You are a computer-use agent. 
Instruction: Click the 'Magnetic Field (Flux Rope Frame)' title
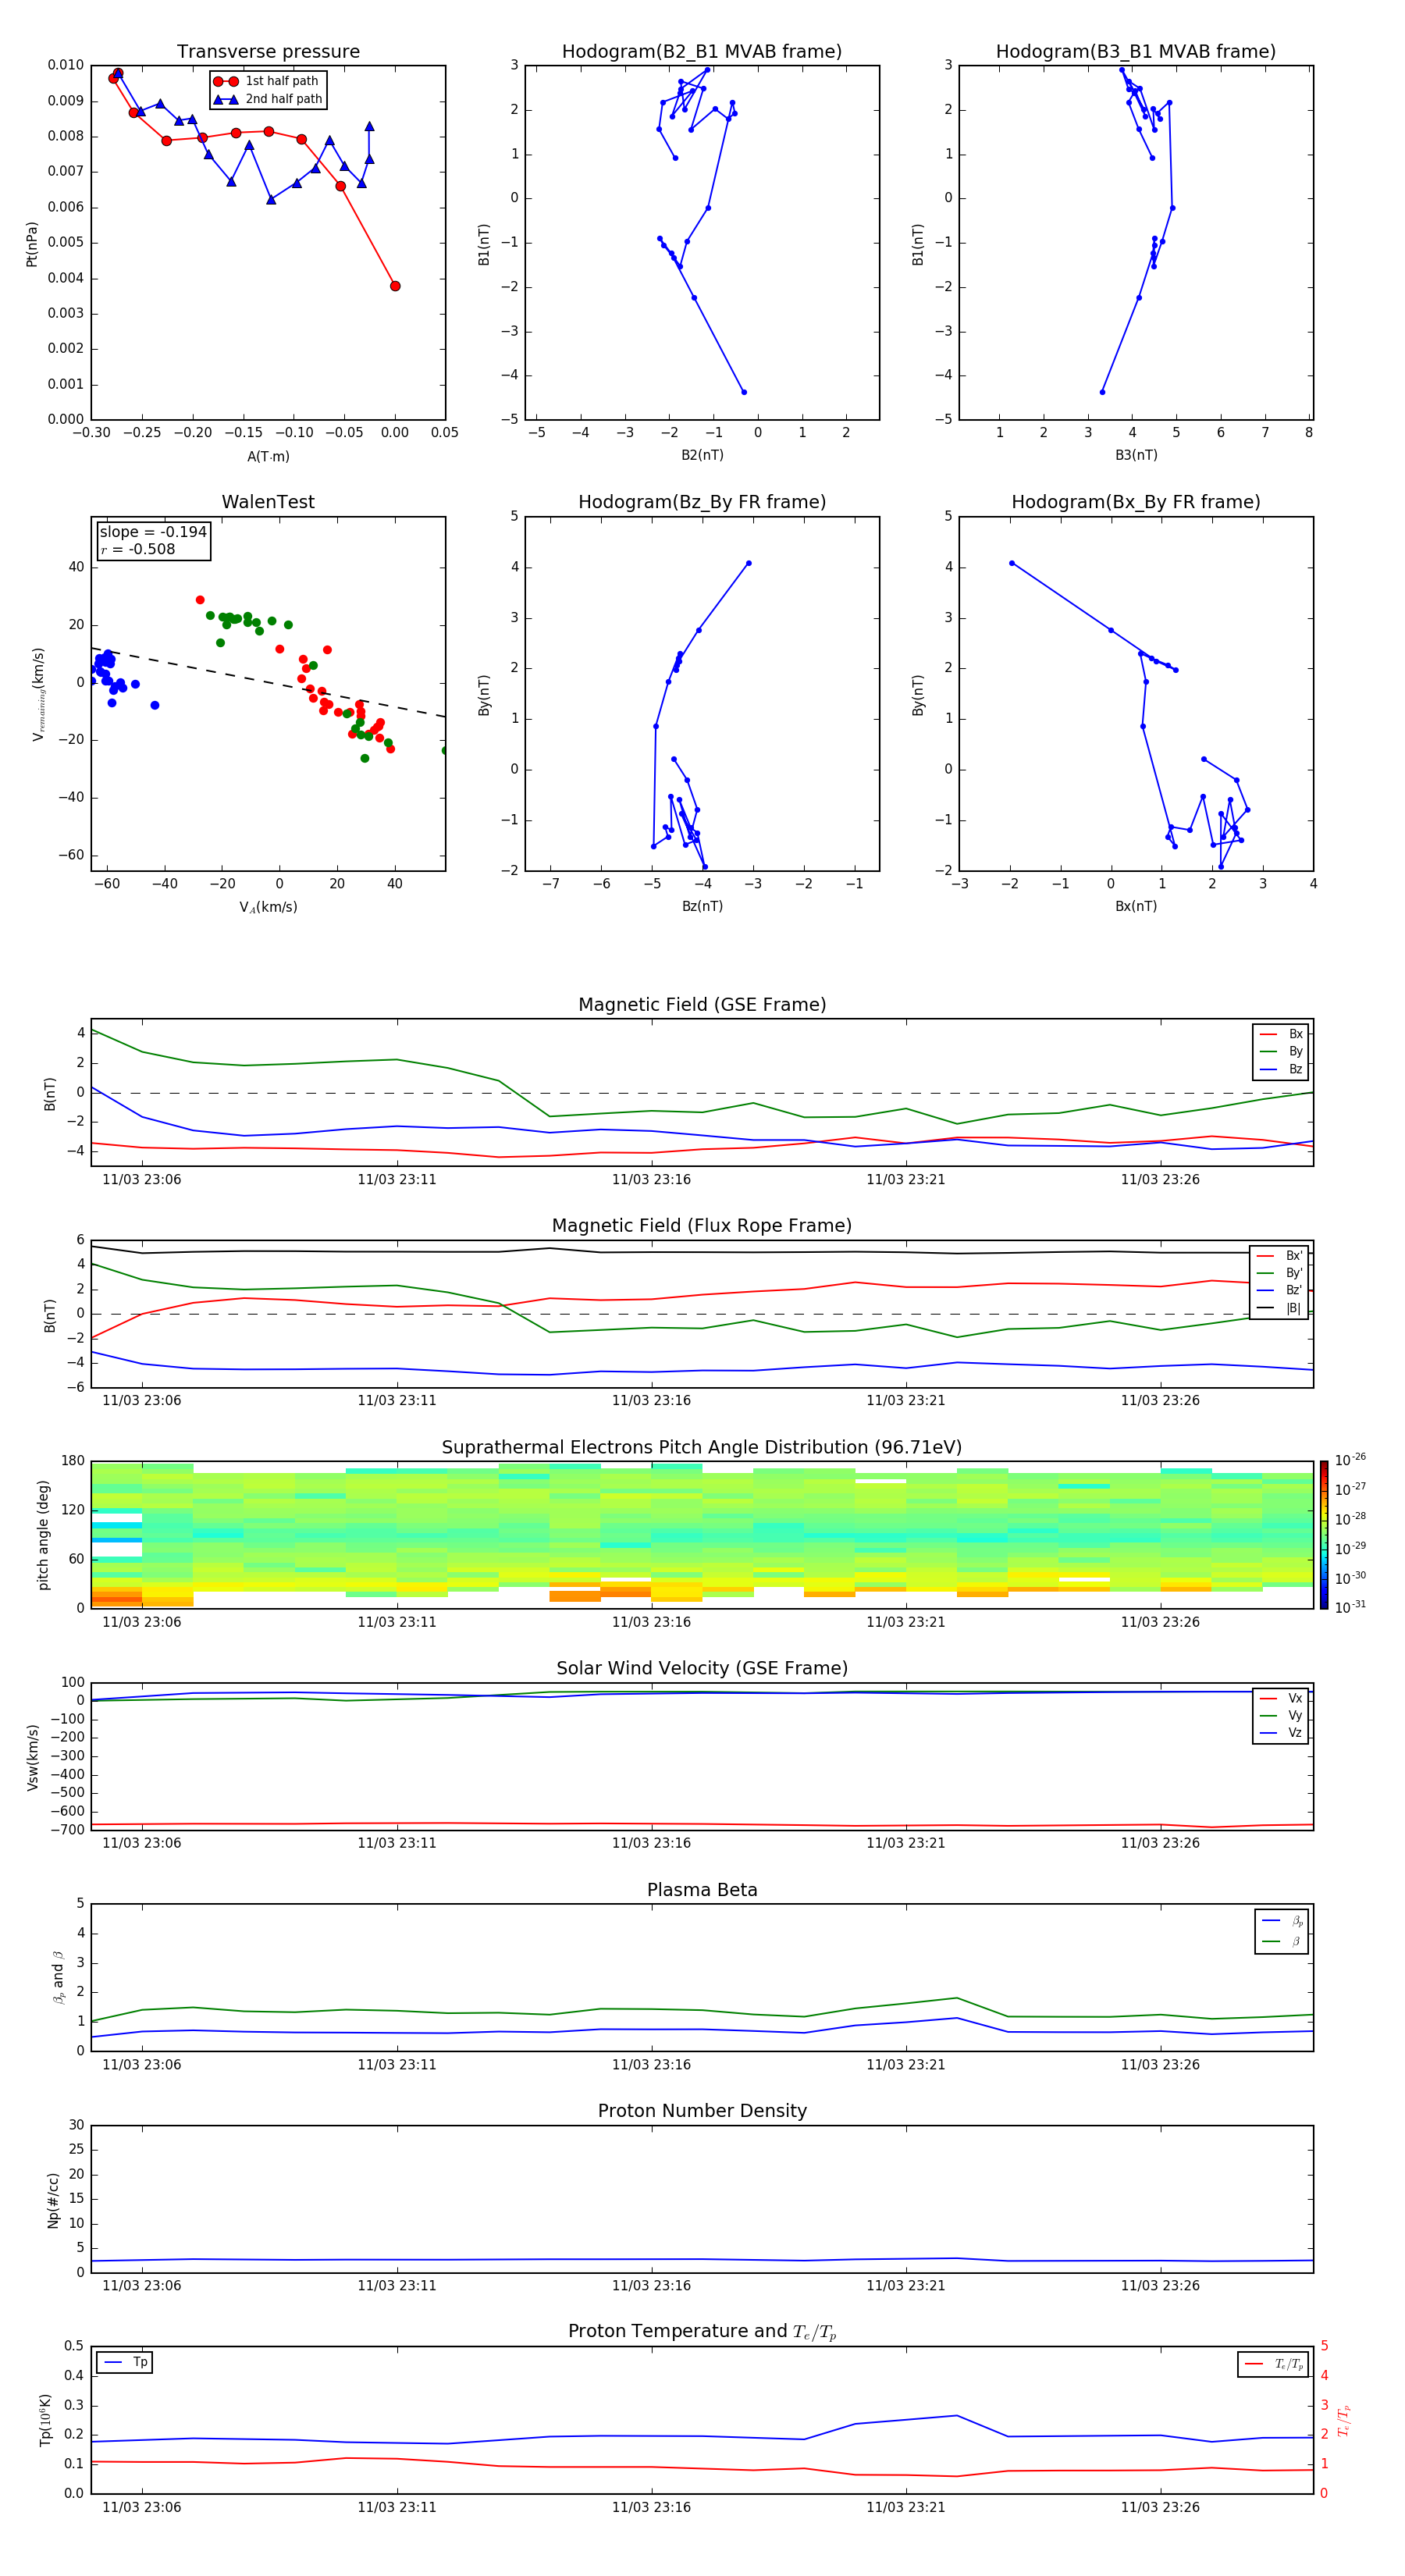point(702,1226)
